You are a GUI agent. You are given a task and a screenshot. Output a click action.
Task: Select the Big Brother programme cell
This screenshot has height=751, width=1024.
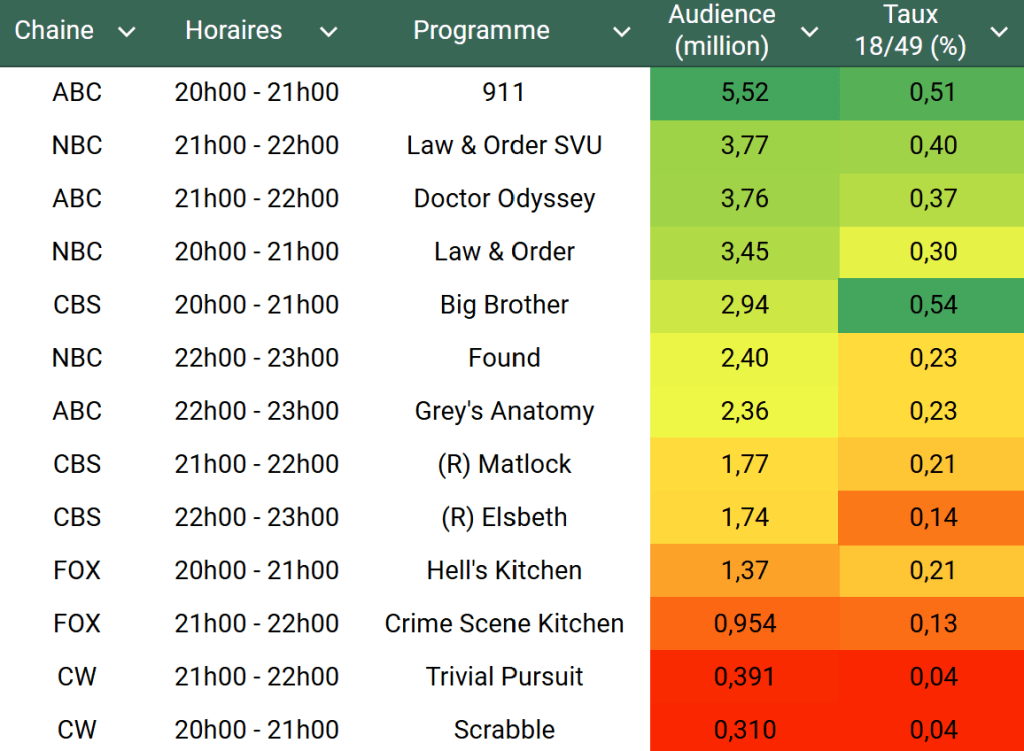(504, 304)
